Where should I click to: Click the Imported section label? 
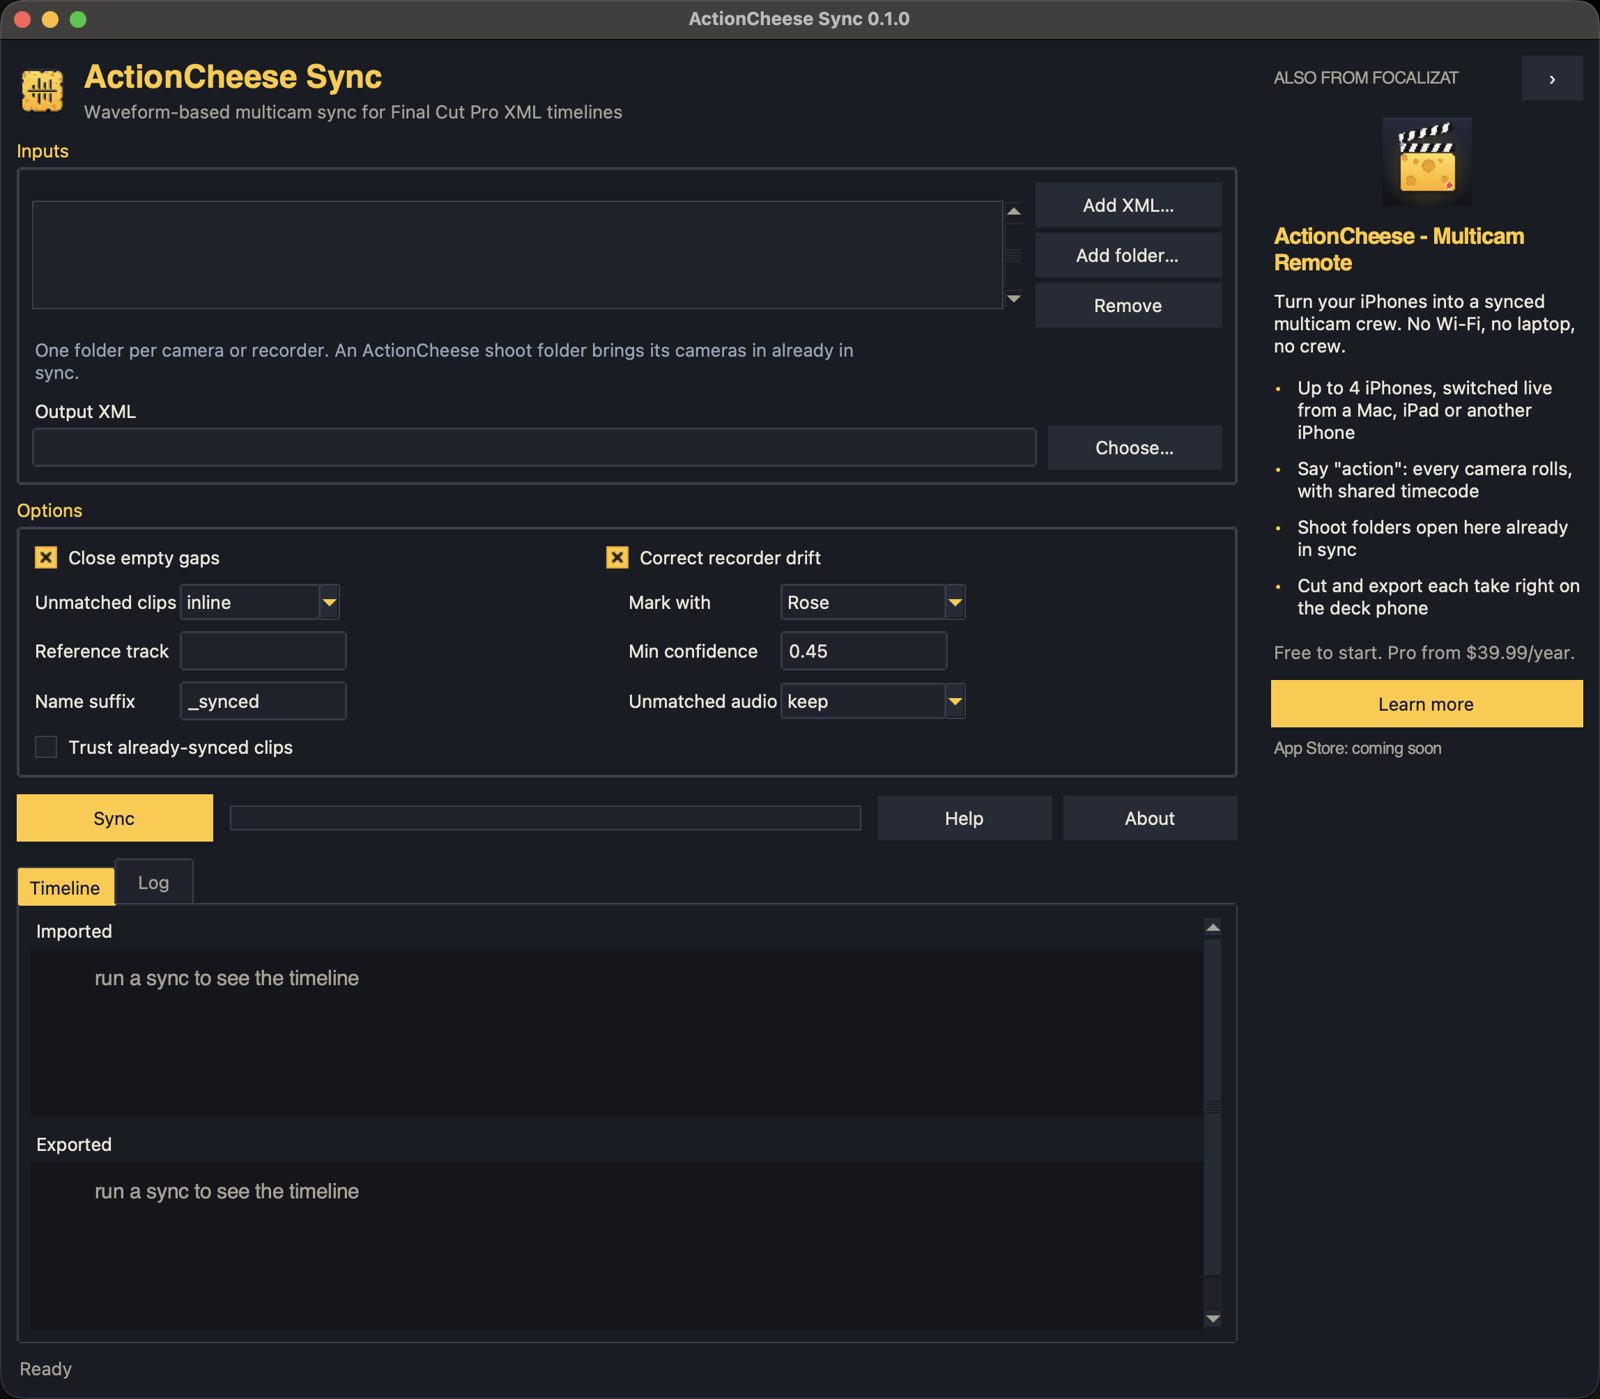(x=74, y=931)
